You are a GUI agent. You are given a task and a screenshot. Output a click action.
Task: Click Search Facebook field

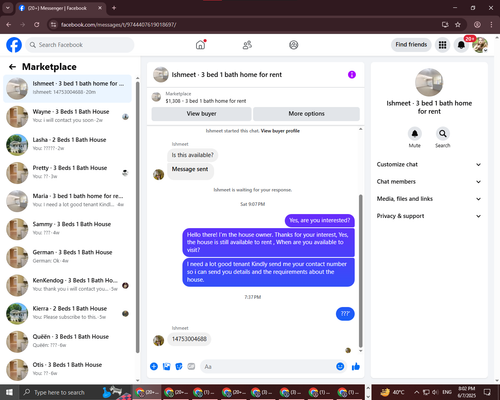point(80,45)
